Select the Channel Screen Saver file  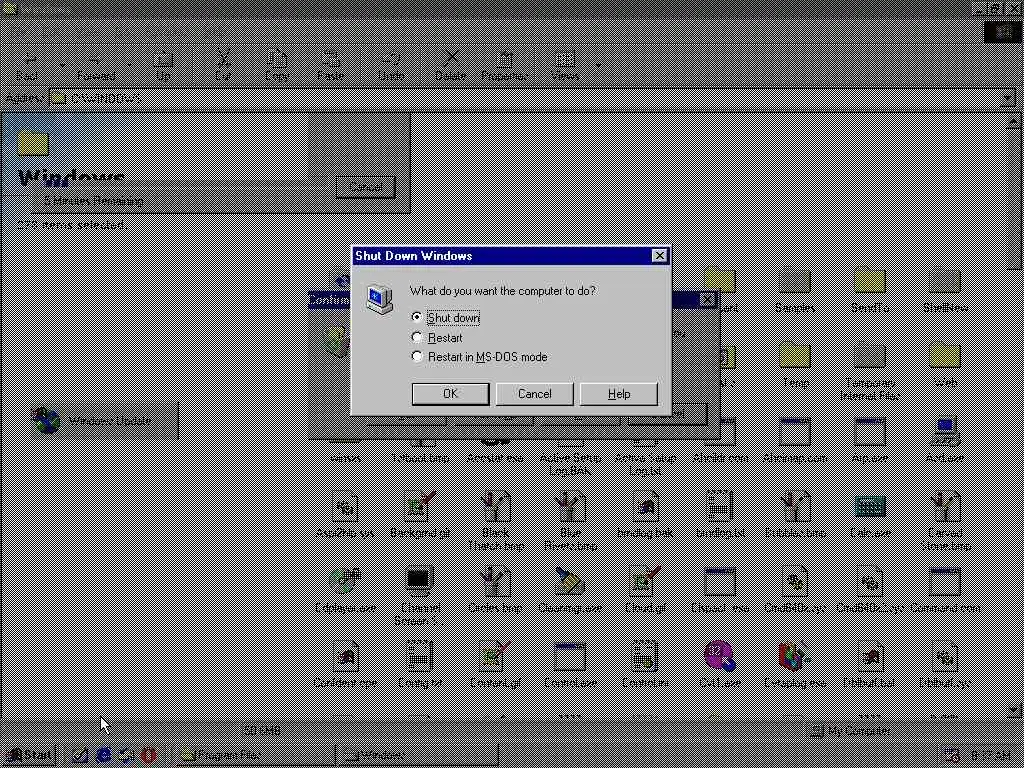[x=420, y=596]
